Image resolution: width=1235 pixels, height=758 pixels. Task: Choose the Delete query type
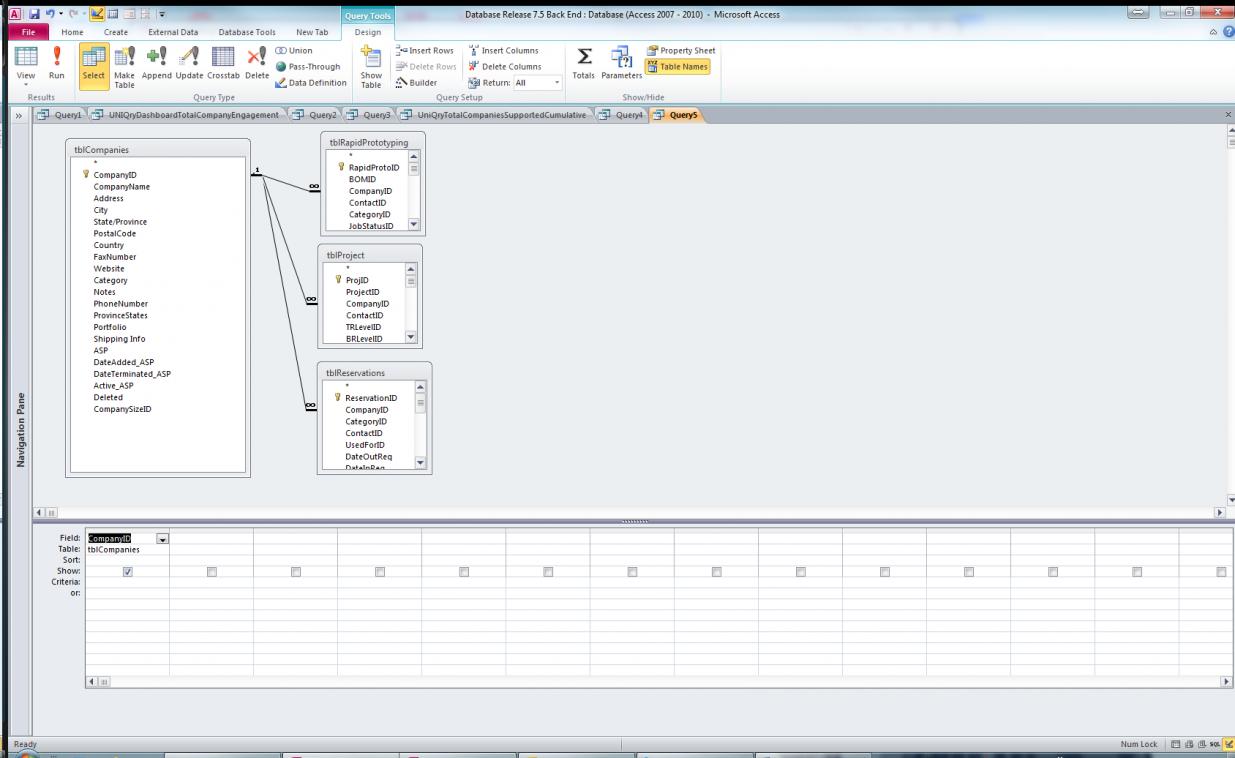coord(257,65)
